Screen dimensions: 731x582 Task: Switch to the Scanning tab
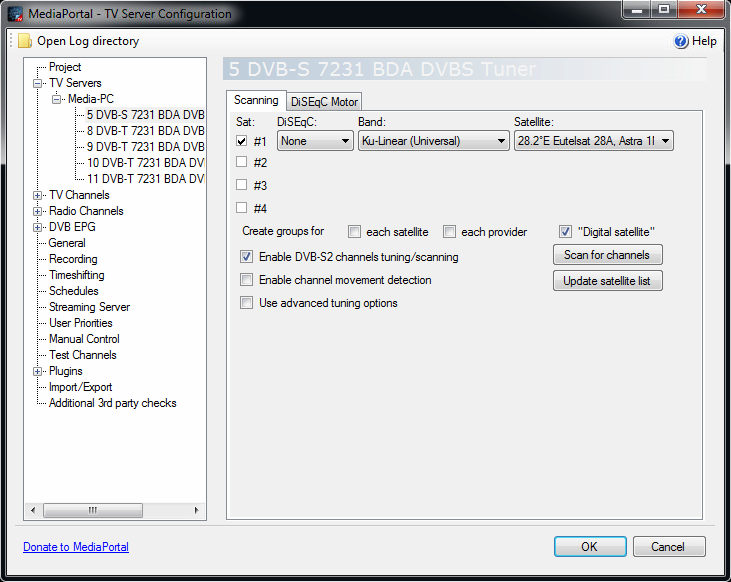pos(256,100)
